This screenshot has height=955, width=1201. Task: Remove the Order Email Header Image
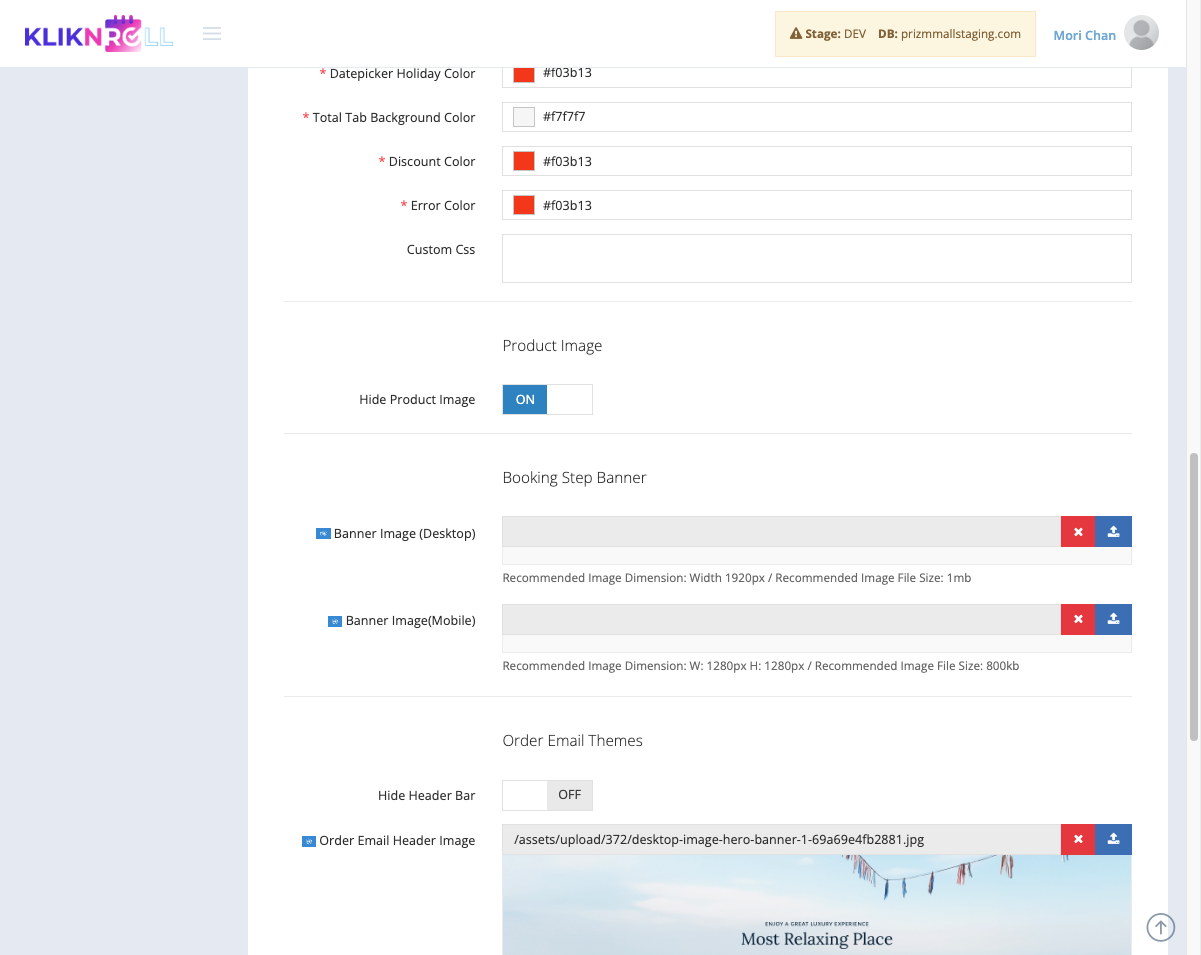(x=1078, y=840)
